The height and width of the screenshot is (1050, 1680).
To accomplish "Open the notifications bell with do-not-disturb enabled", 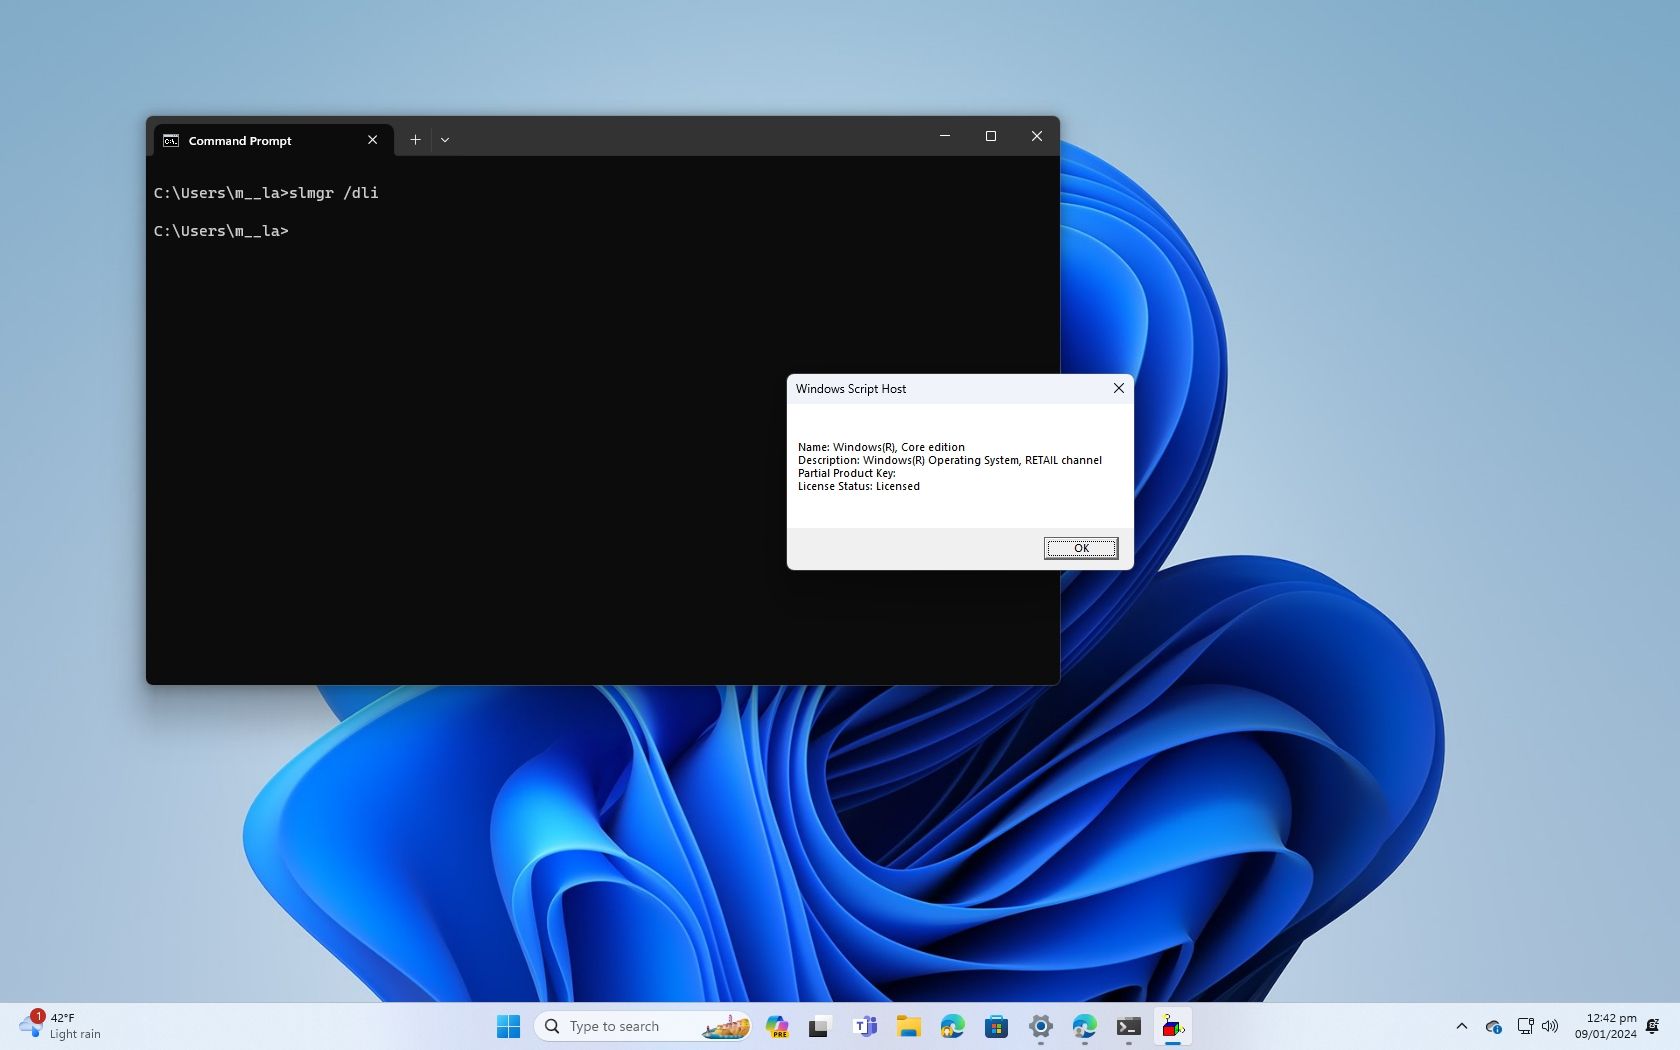I will (x=1651, y=1026).
